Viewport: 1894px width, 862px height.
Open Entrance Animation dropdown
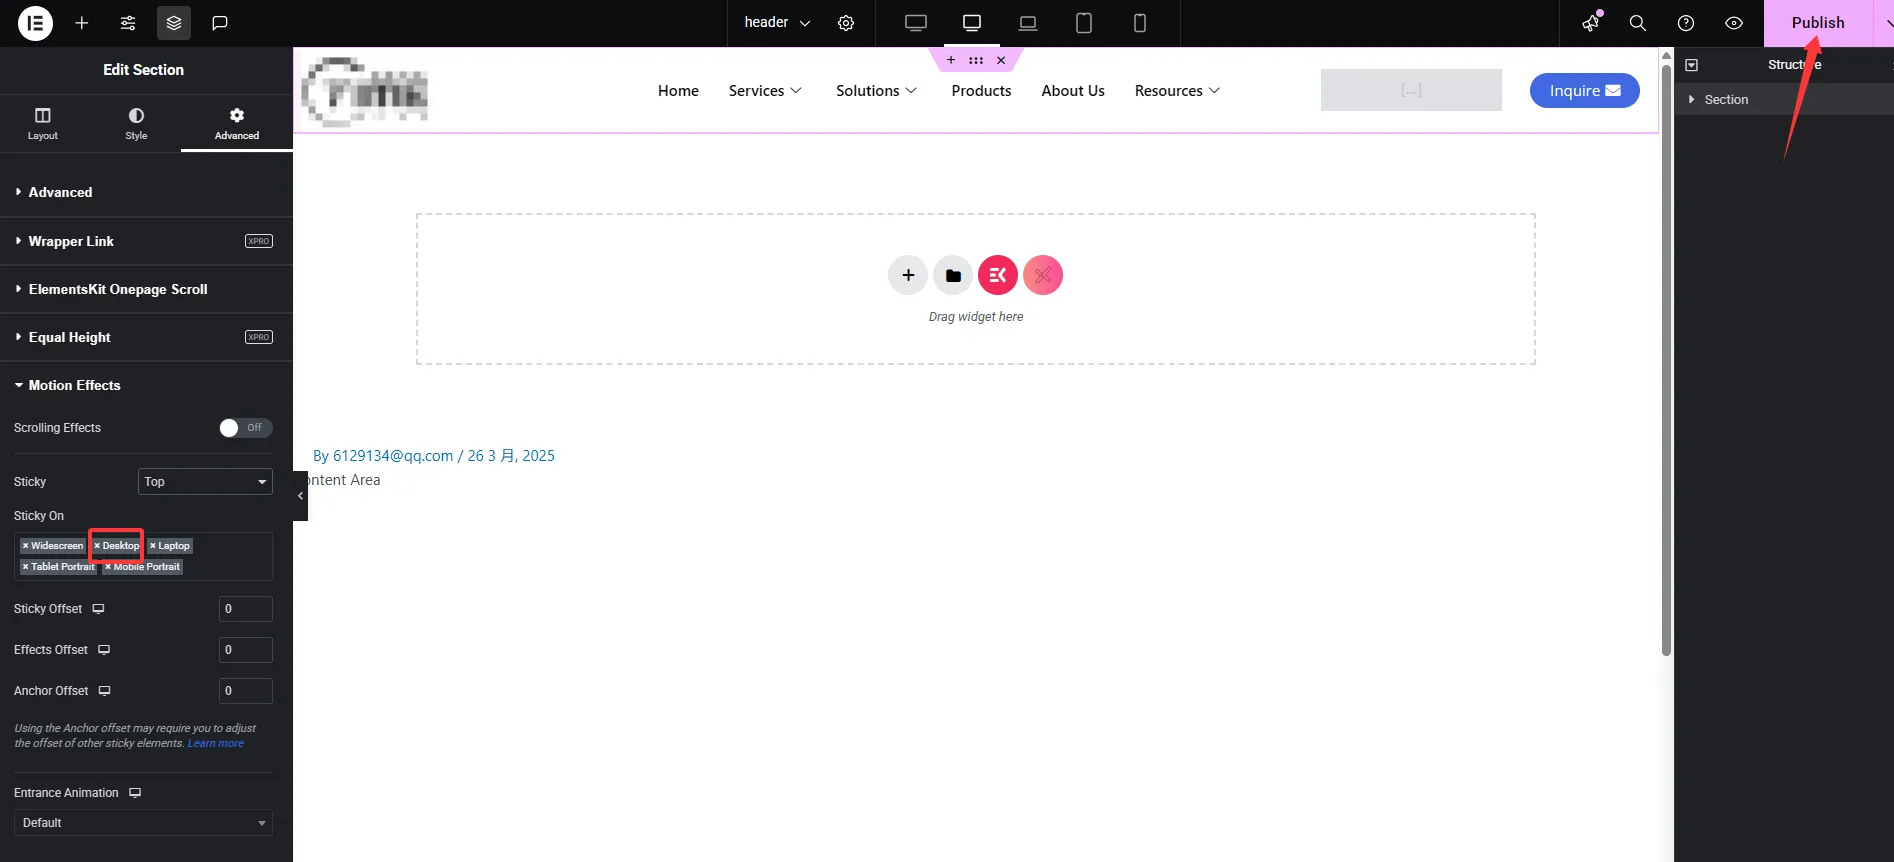tap(143, 823)
